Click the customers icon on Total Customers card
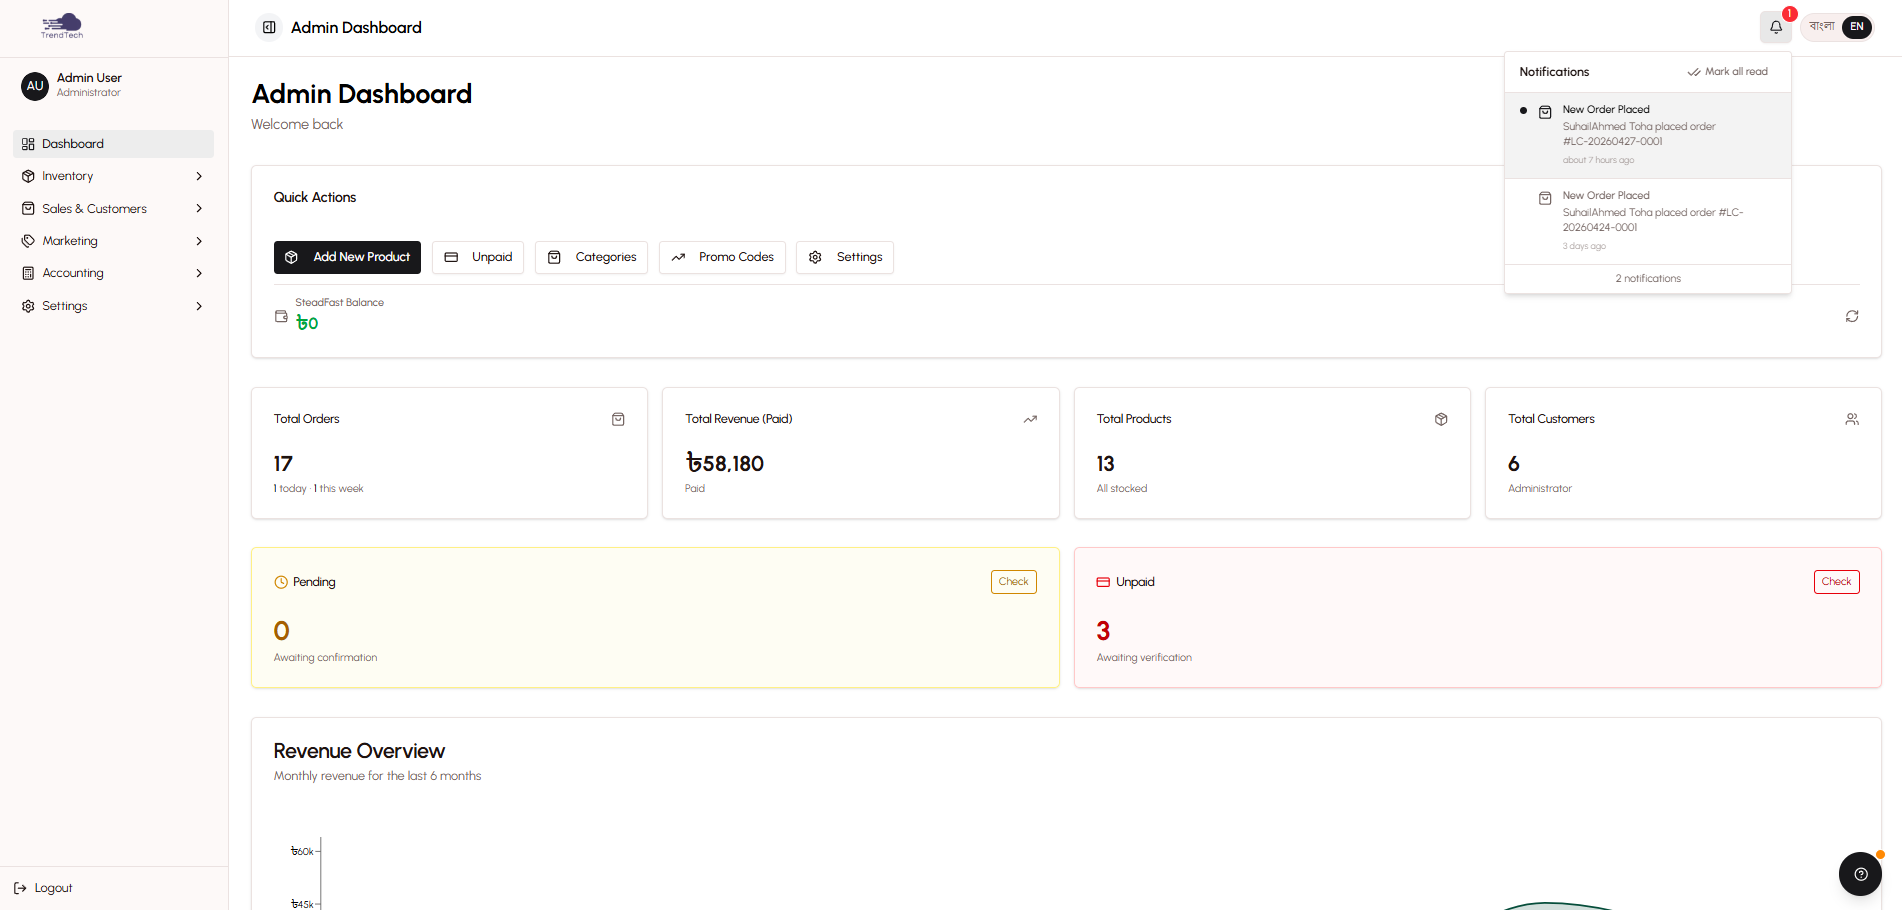 (x=1852, y=419)
